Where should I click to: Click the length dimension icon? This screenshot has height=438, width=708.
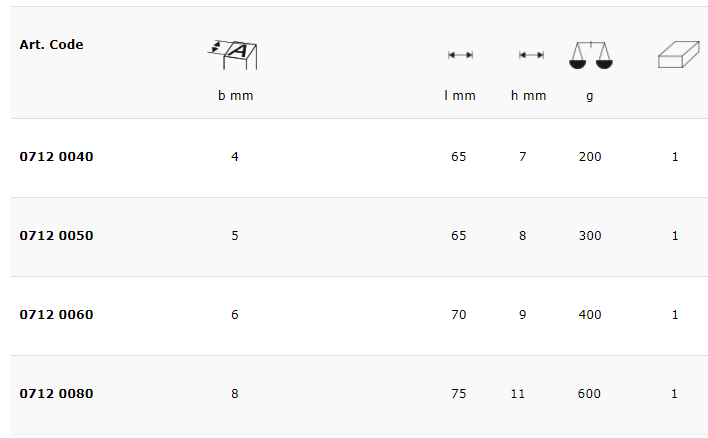pyautogui.click(x=460, y=55)
